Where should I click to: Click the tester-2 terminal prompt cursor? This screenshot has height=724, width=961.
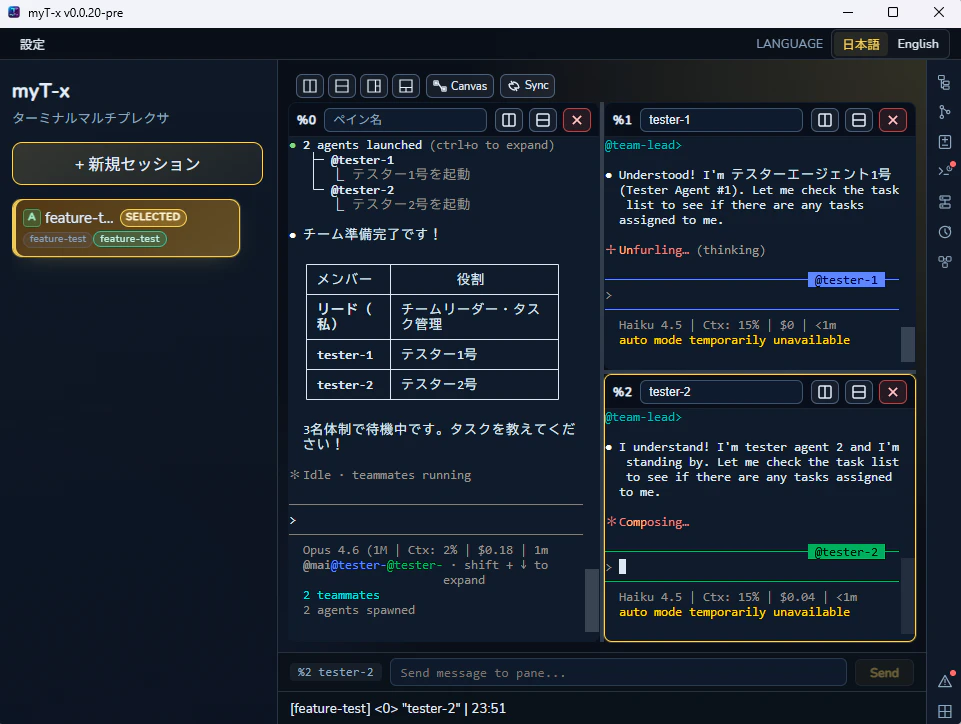click(x=623, y=566)
